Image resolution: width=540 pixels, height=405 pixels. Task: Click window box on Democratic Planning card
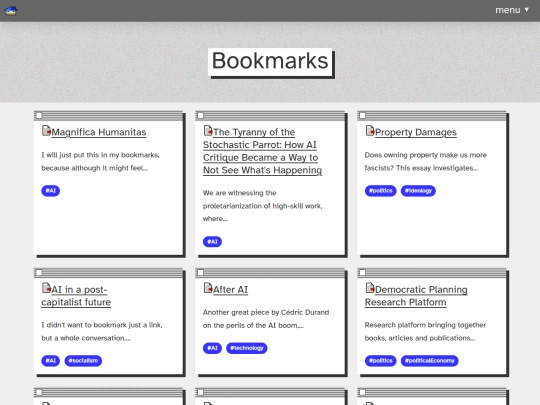tap(363, 273)
